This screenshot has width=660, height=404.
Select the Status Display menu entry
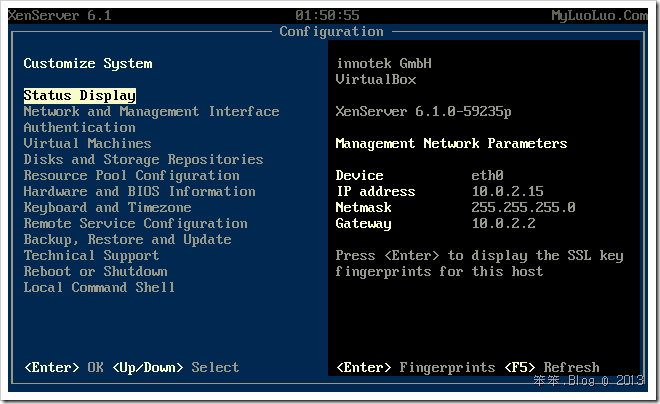coord(80,96)
